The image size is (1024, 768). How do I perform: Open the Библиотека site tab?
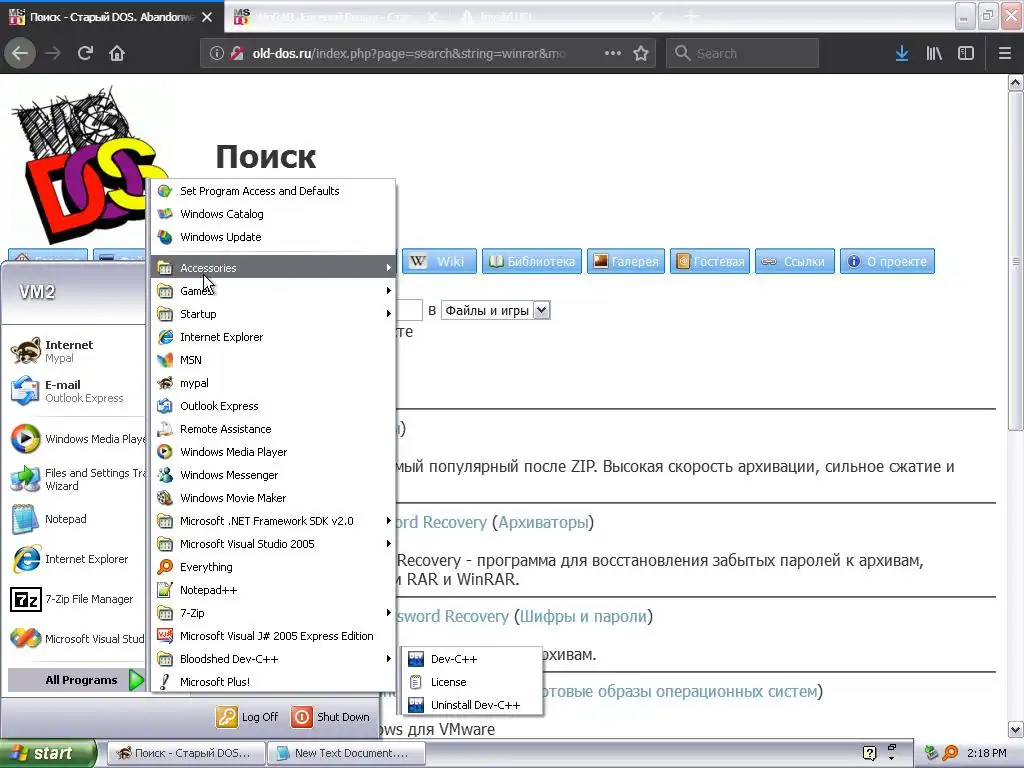532,261
